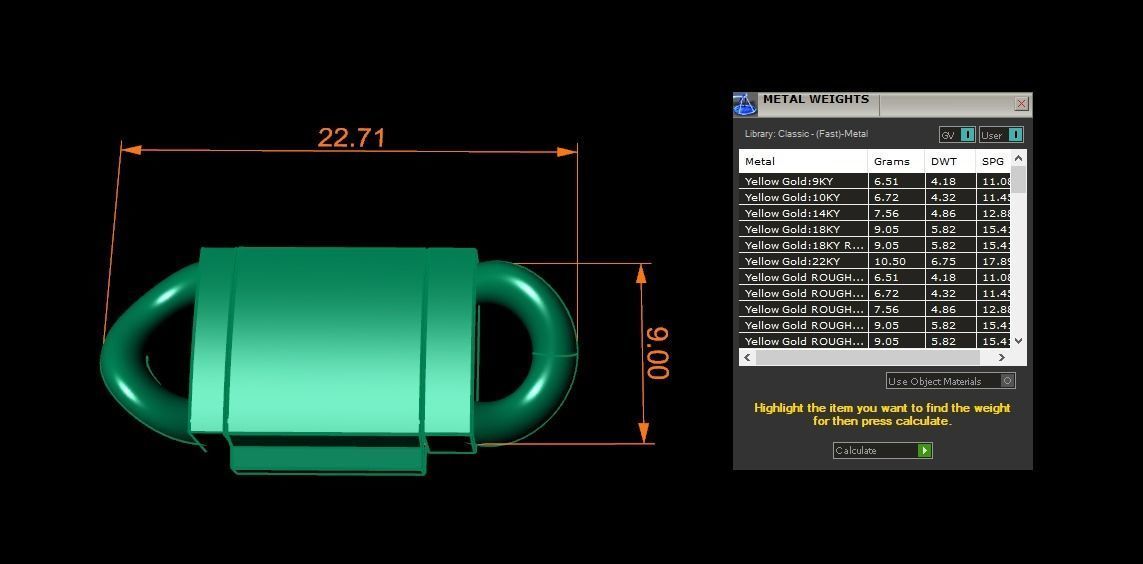Click the SPG column header
This screenshot has width=1143, height=564.
pos(994,162)
